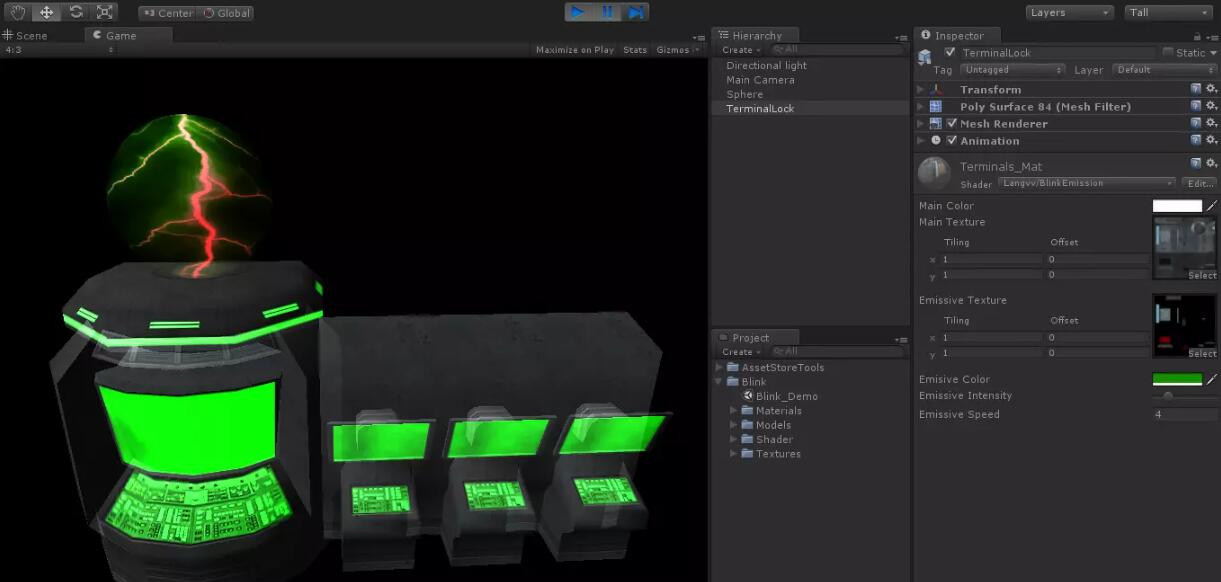Viewport: 1221px width, 582px height.
Task: Select the Rotate tool
Action: pyautogui.click(x=76, y=13)
